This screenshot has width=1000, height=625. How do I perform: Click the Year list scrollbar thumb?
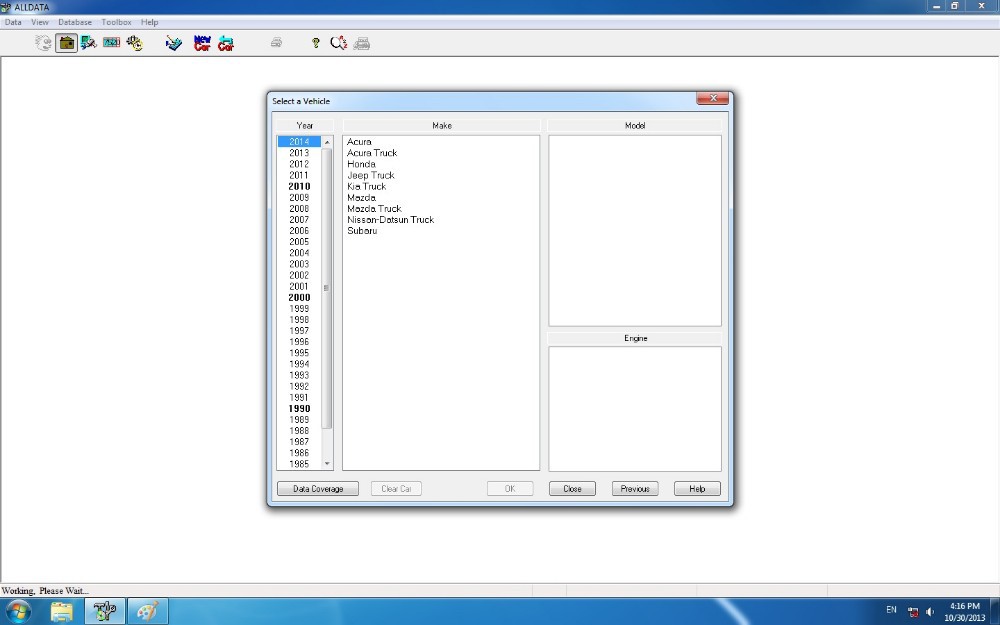click(327, 288)
